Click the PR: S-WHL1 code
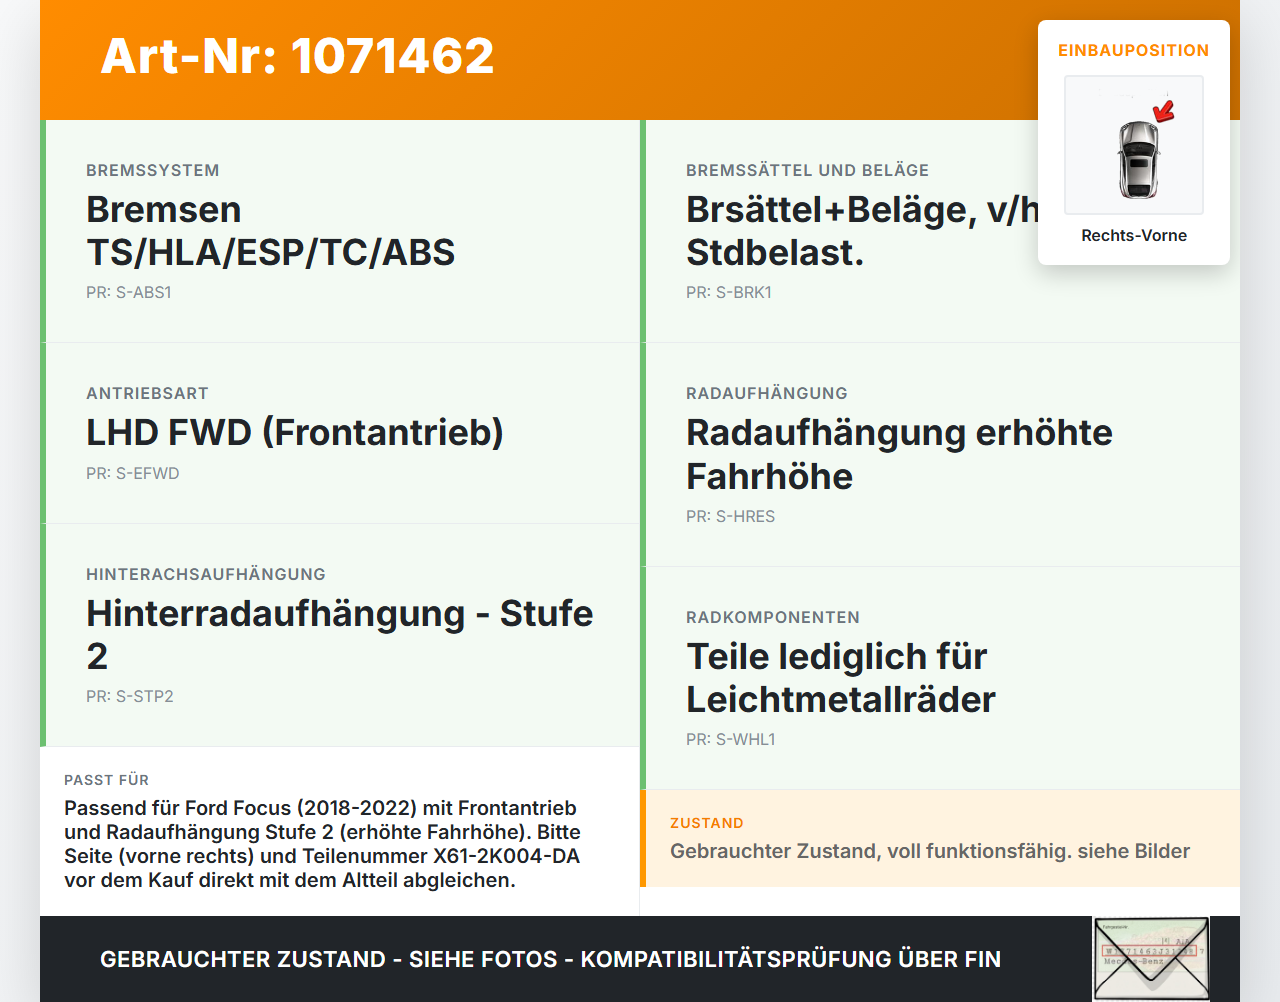This screenshot has width=1280, height=1002. tap(731, 740)
